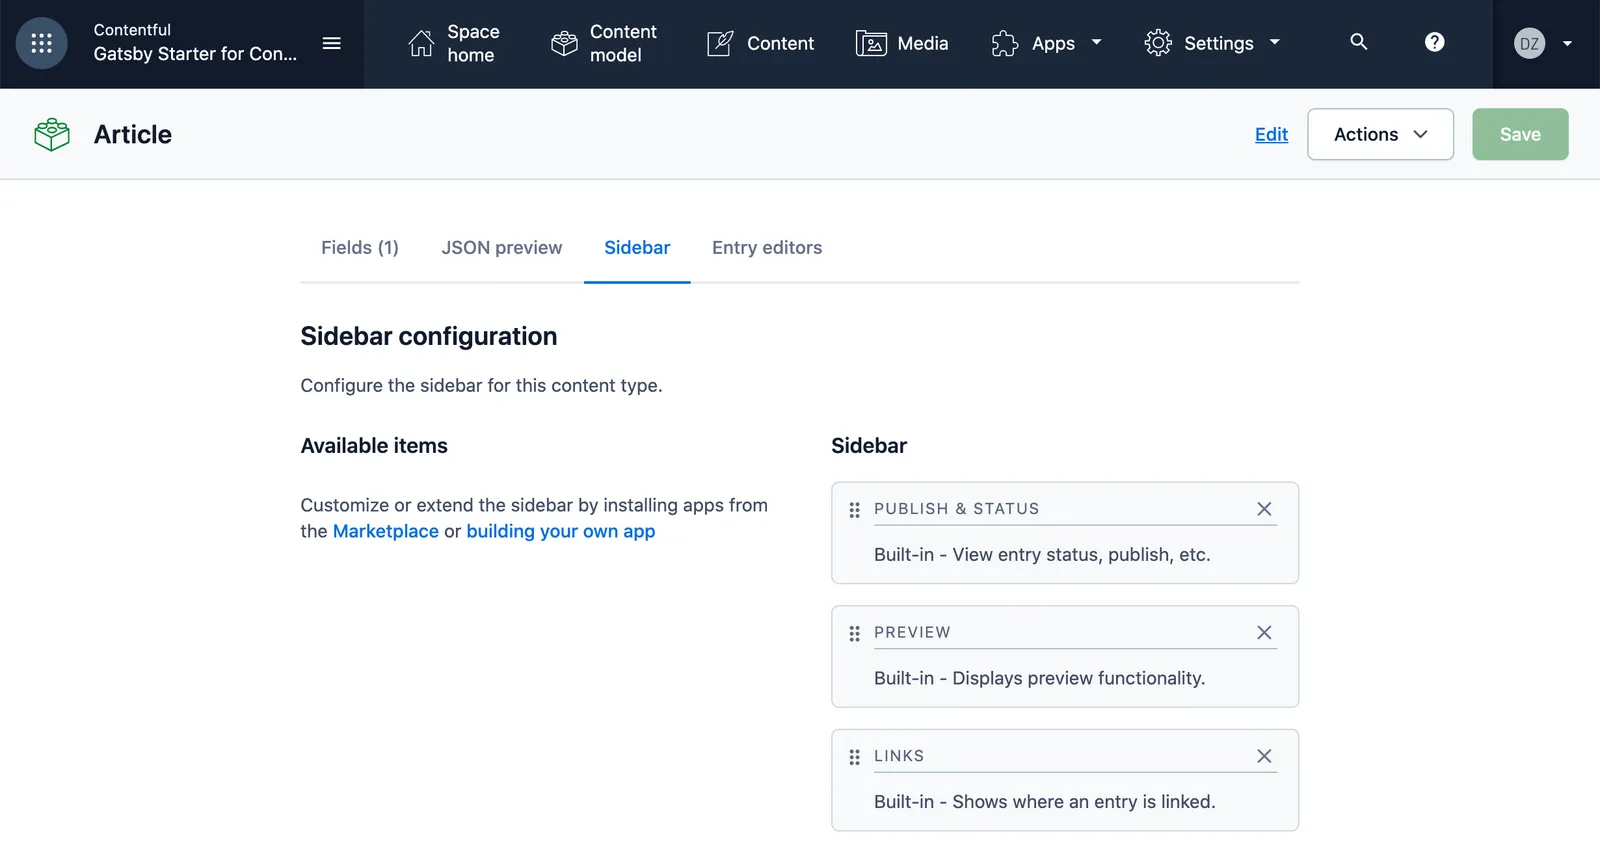This screenshot has width=1600, height=846.
Task: Remove the Preview widget
Action: (x=1264, y=632)
